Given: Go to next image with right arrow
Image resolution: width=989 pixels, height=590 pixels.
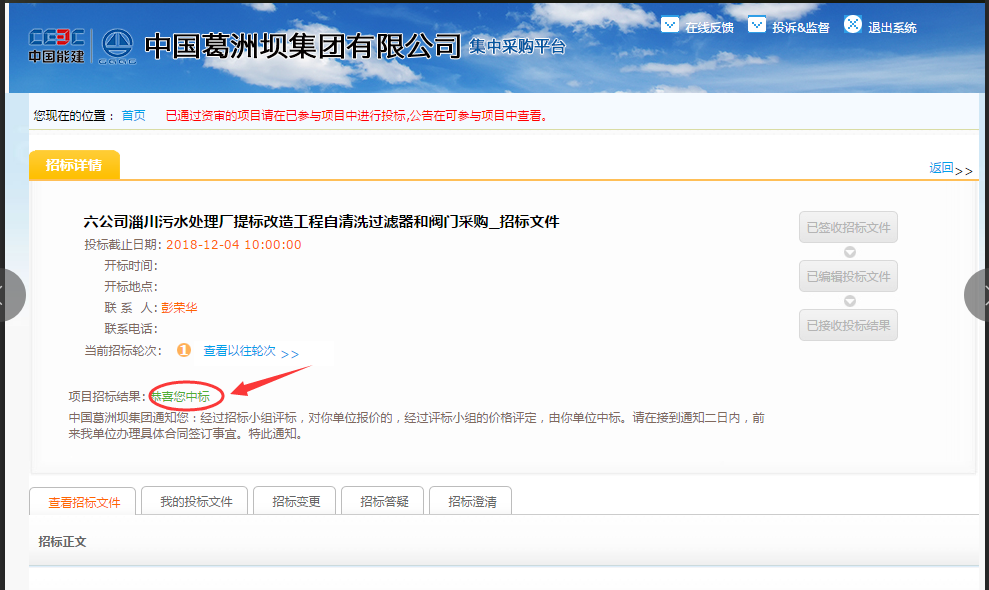Looking at the screenshot, I should click(x=977, y=295).
